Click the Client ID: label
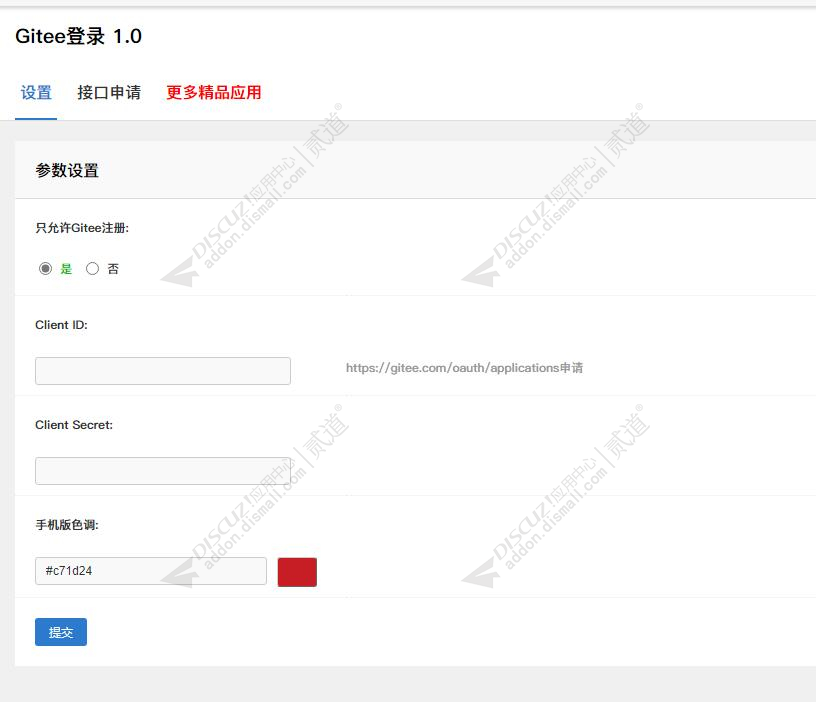Image resolution: width=816 pixels, height=702 pixels. (x=61, y=325)
